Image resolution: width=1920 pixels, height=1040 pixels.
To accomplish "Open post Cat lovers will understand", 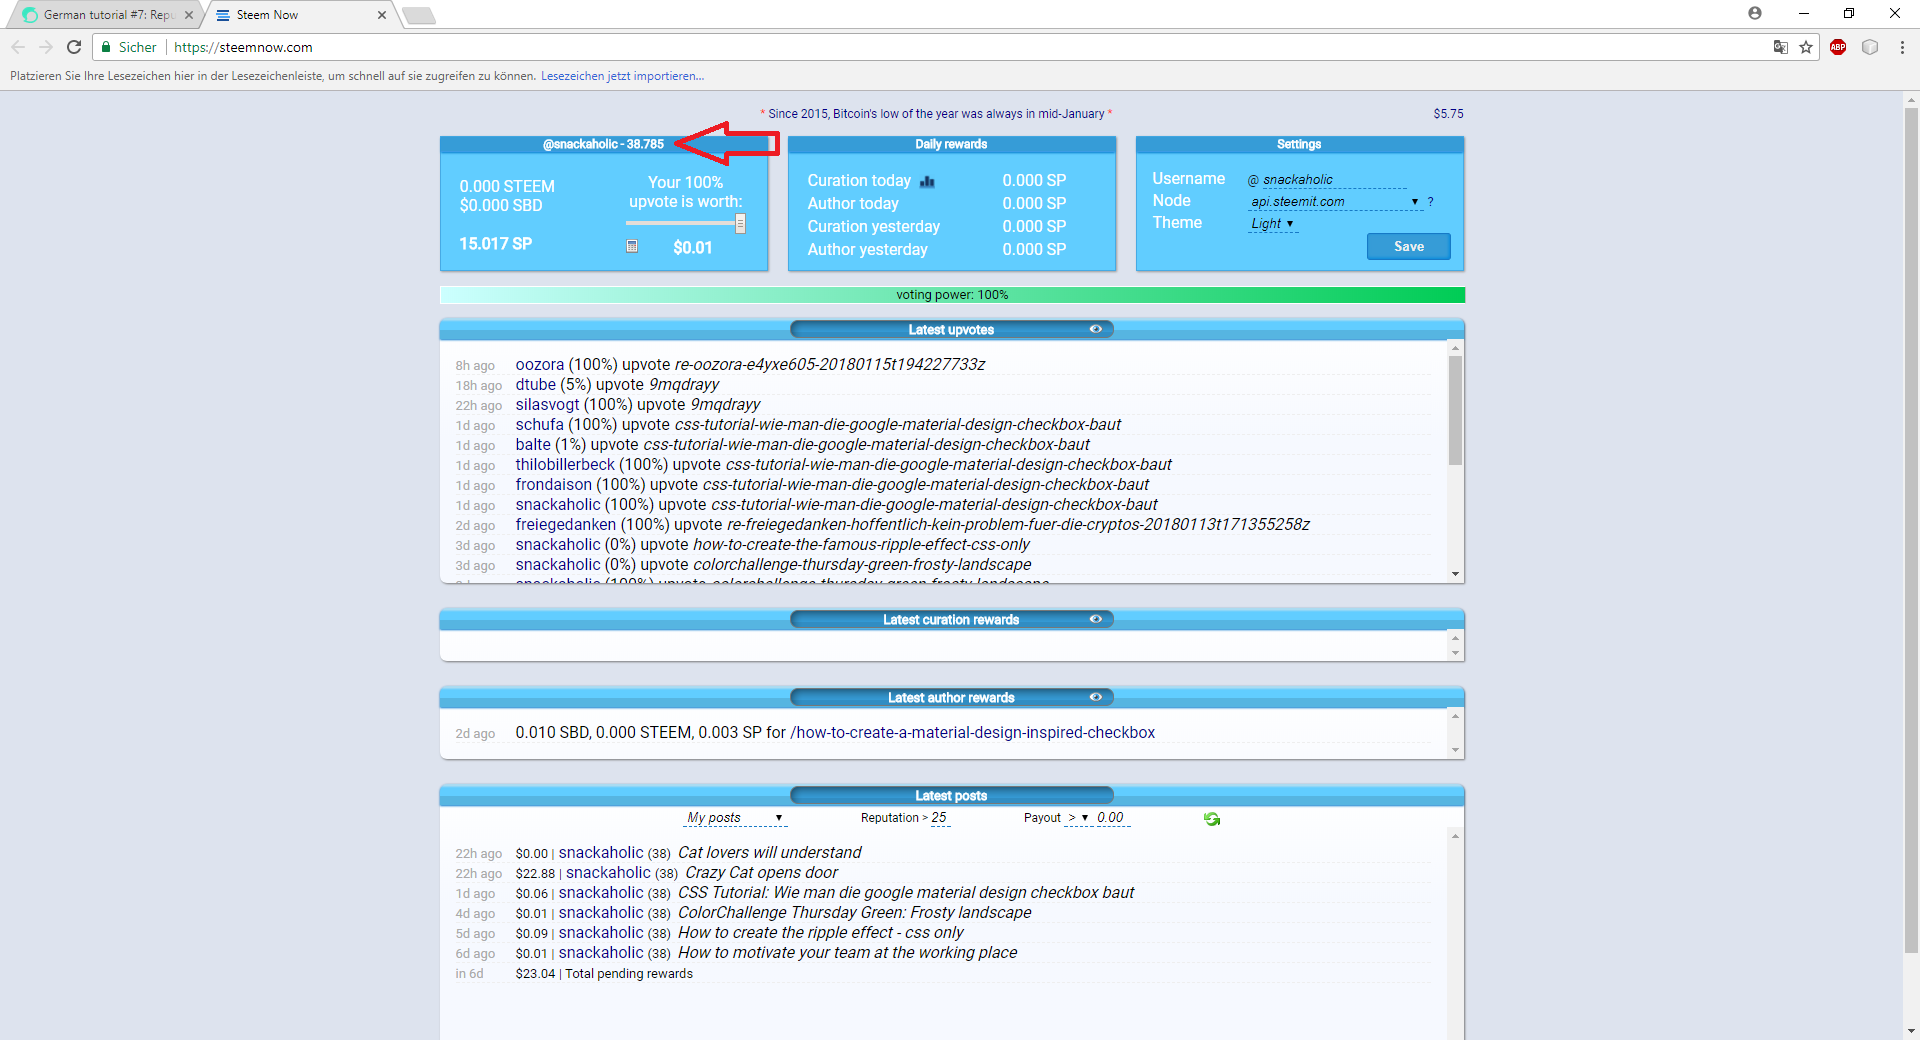I will coord(769,852).
